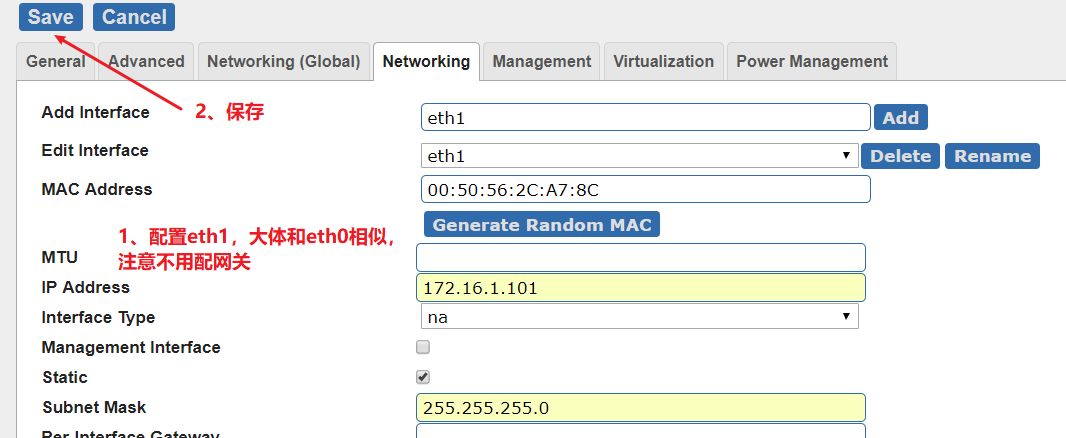The height and width of the screenshot is (438, 1066).
Task: Click the Add Interface text field
Action: pyautogui.click(x=645, y=118)
